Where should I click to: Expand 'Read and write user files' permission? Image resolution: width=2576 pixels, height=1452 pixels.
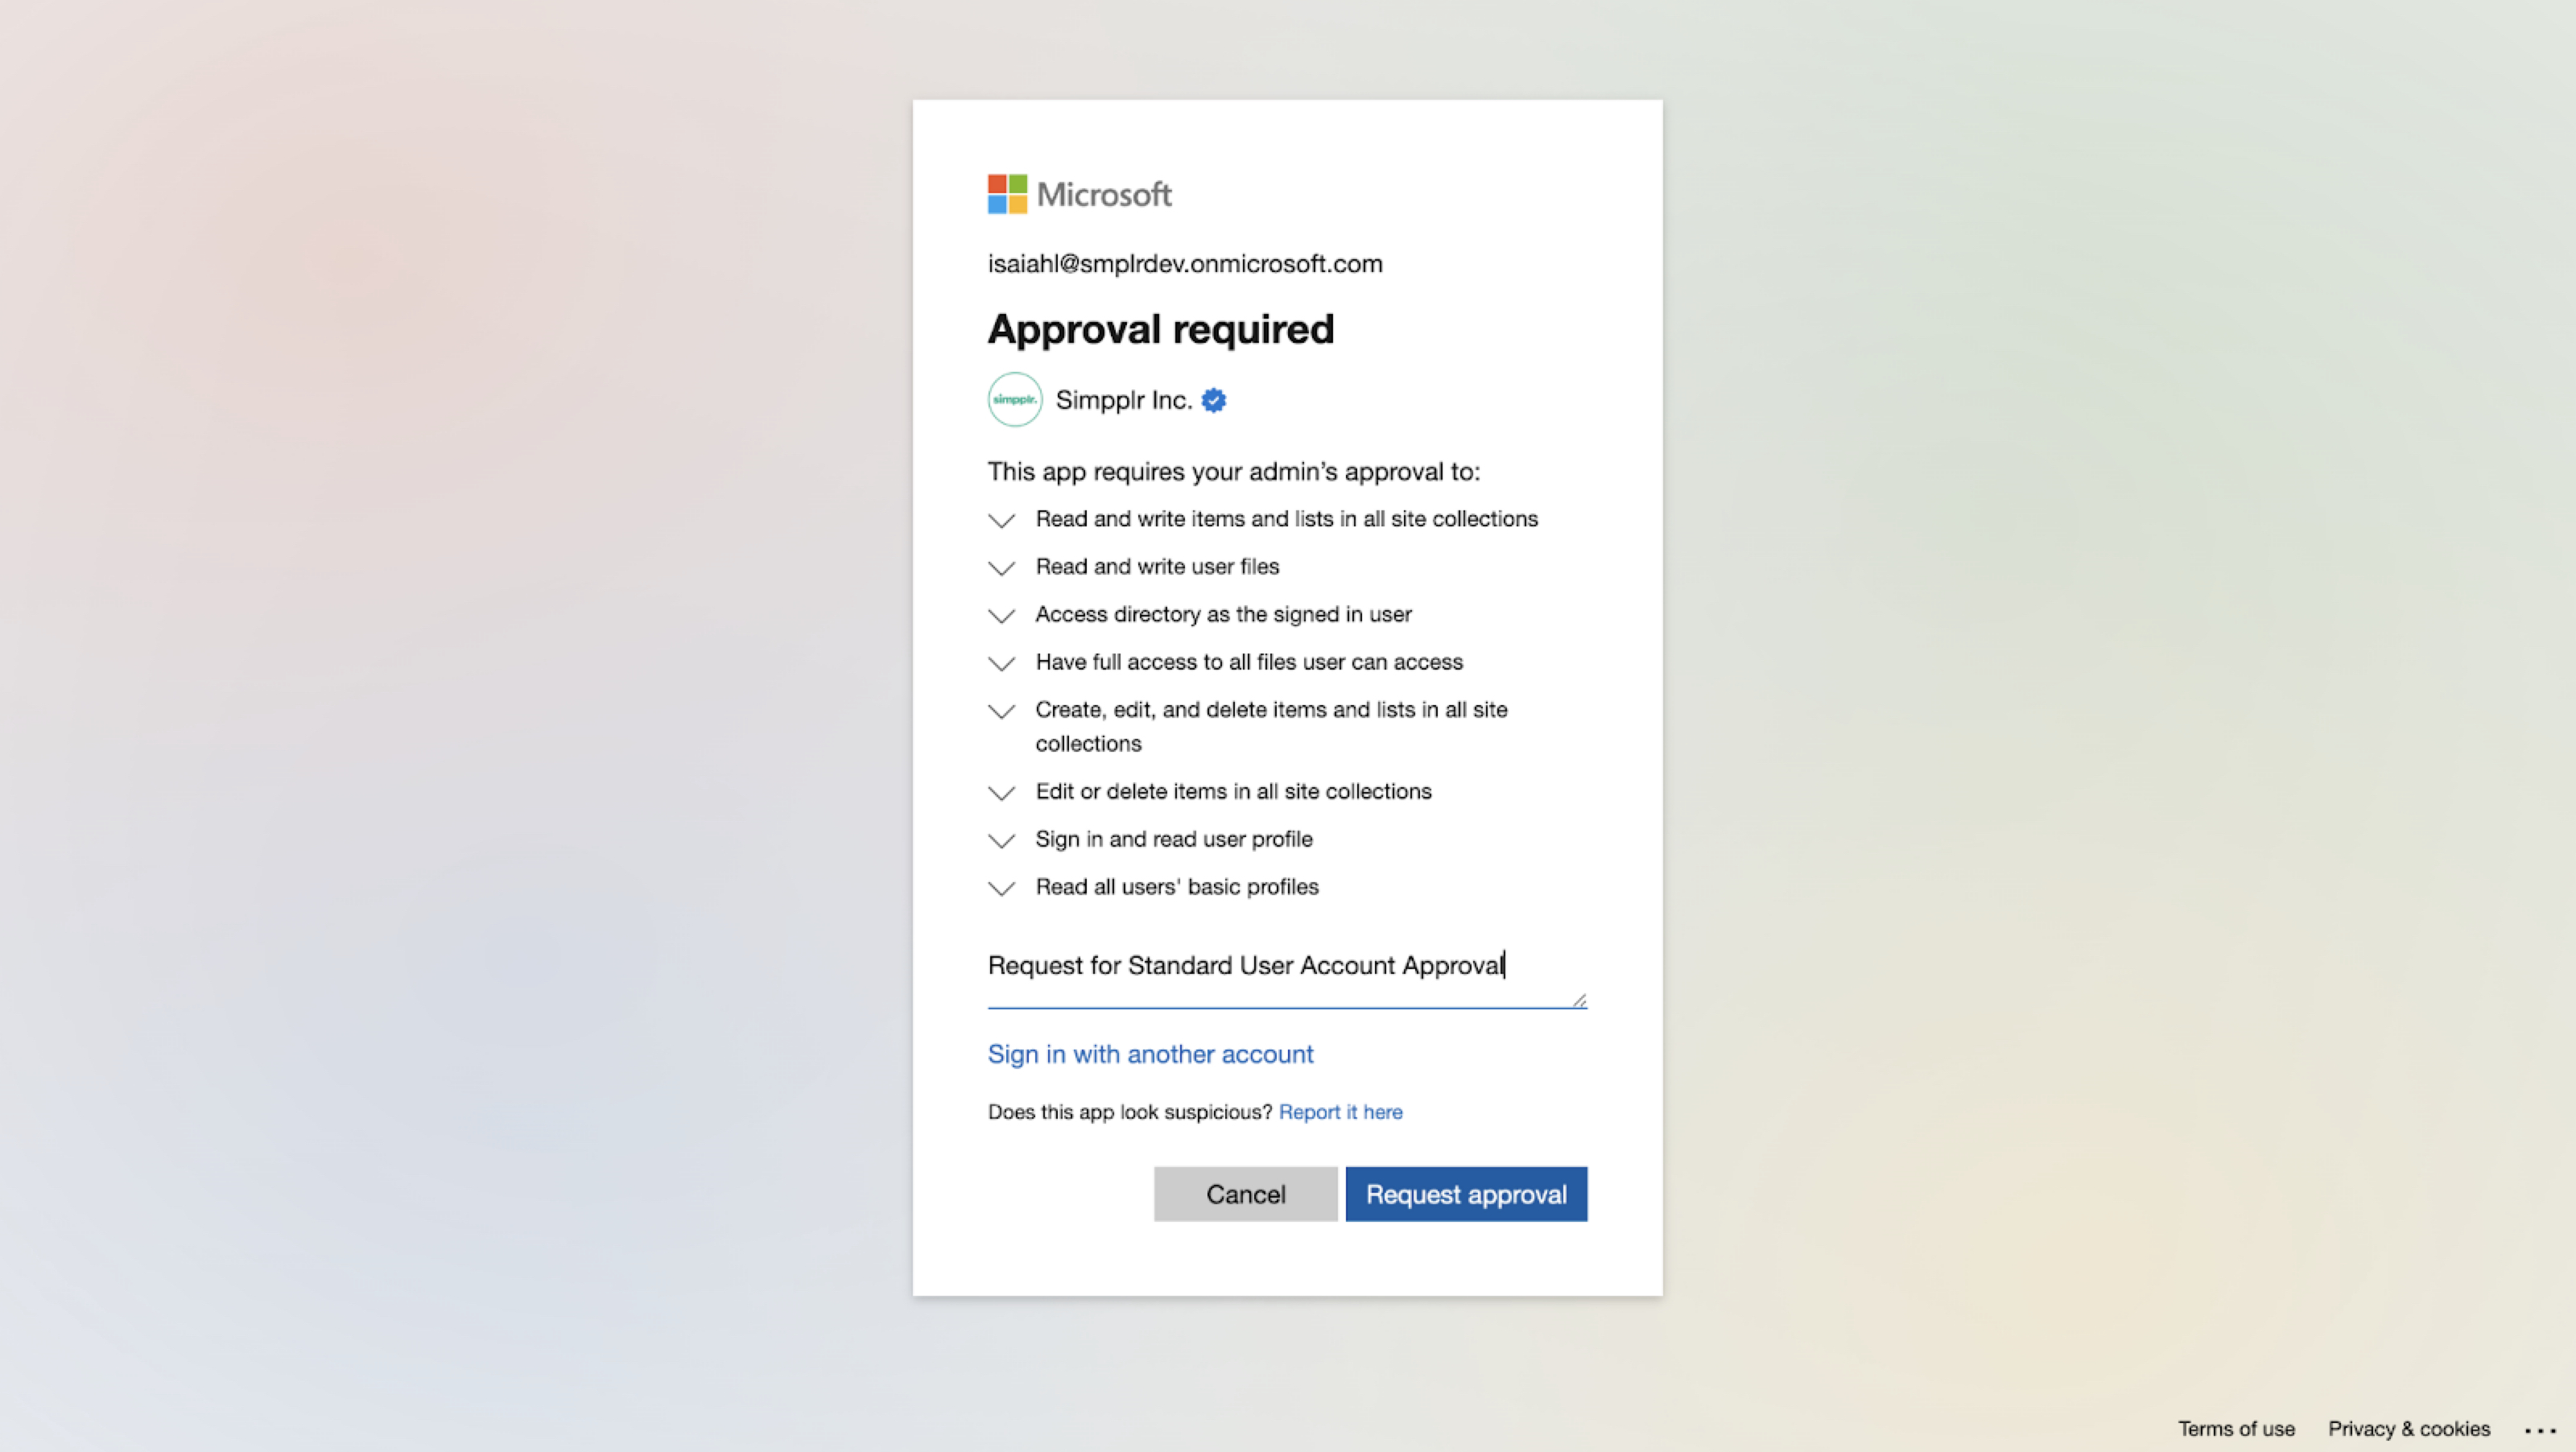[x=1001, y=568]
